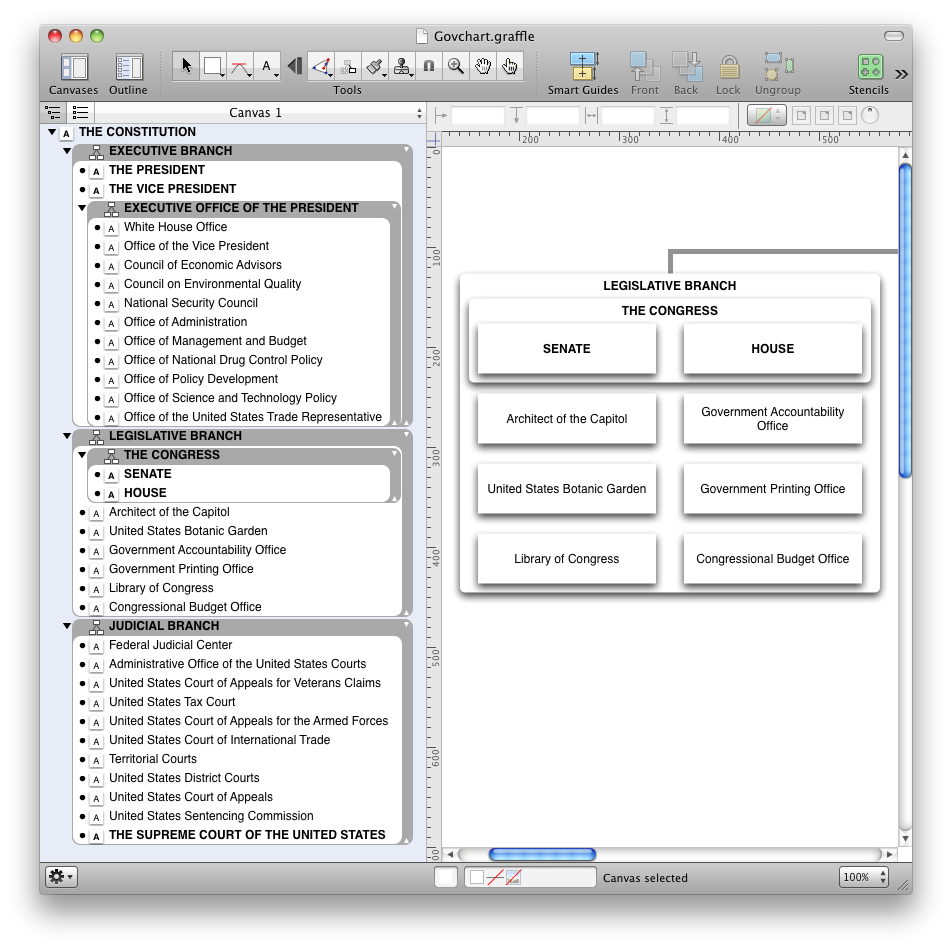Pick the Line connection tool
Viewport: 952px width, 949px height.
[239, 66]
